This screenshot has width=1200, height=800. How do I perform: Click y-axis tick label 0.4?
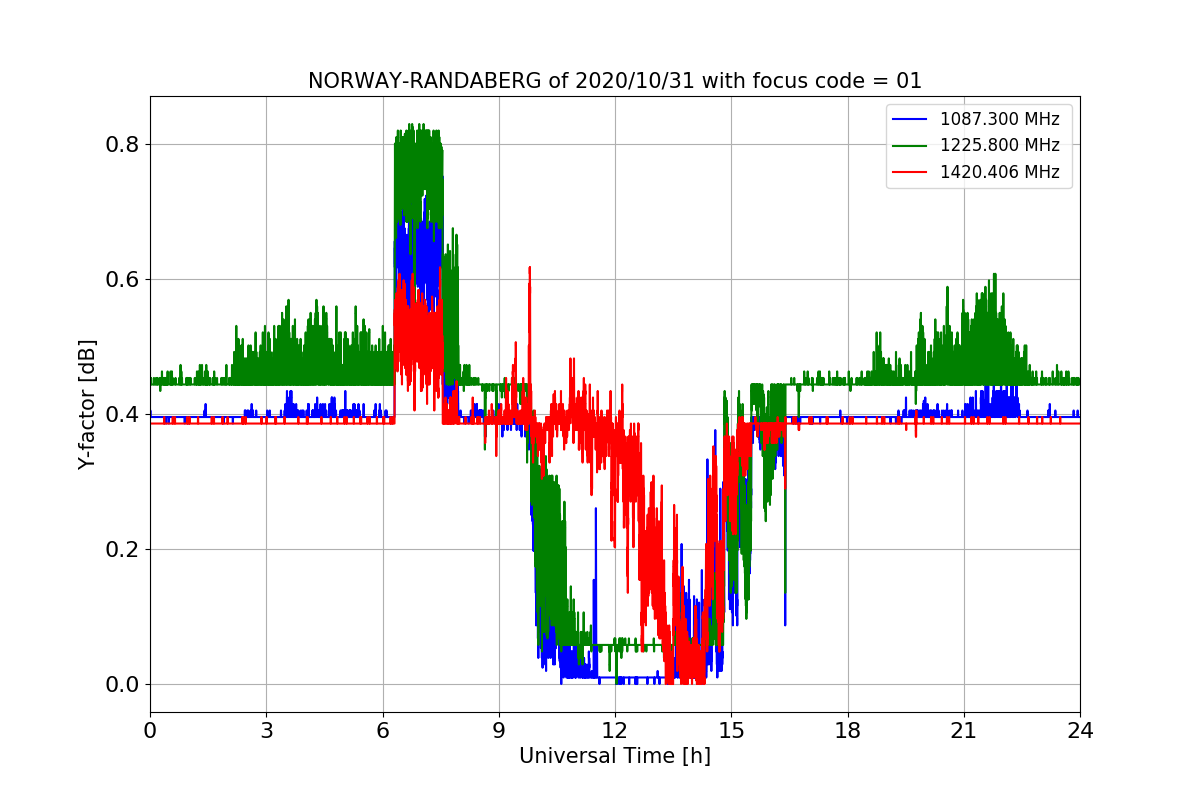[122, 415]
